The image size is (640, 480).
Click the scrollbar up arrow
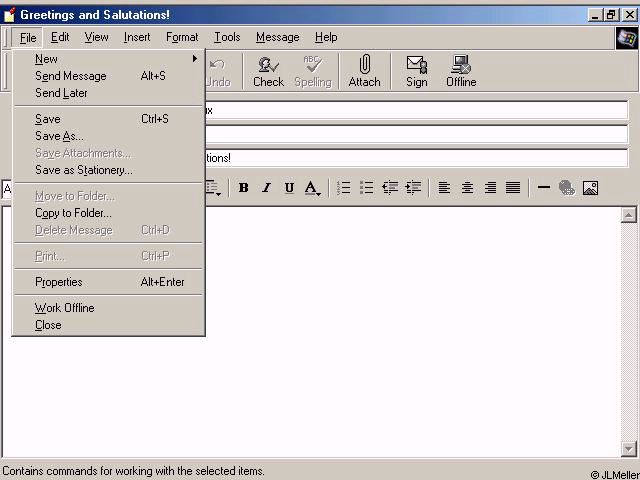click(x=629, y=215)
